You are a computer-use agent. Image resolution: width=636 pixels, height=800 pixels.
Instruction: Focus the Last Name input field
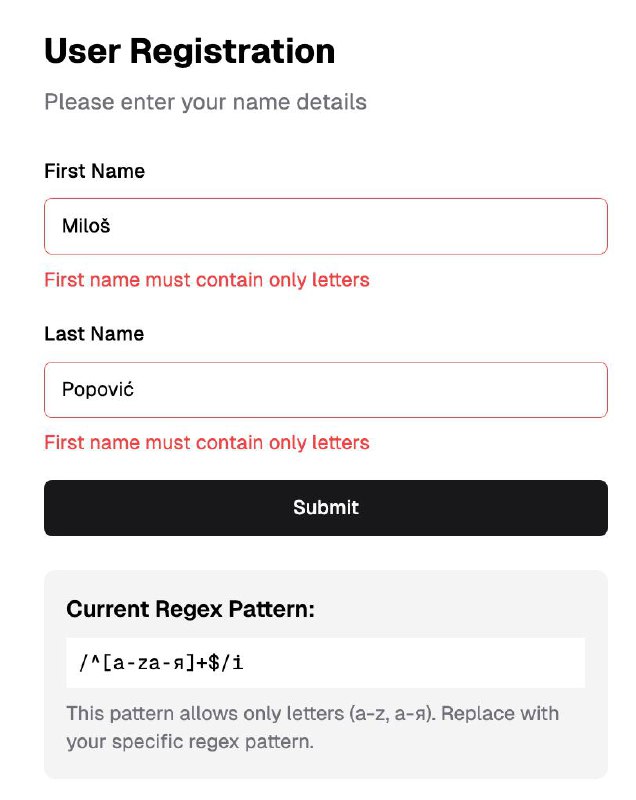(325, 390)
